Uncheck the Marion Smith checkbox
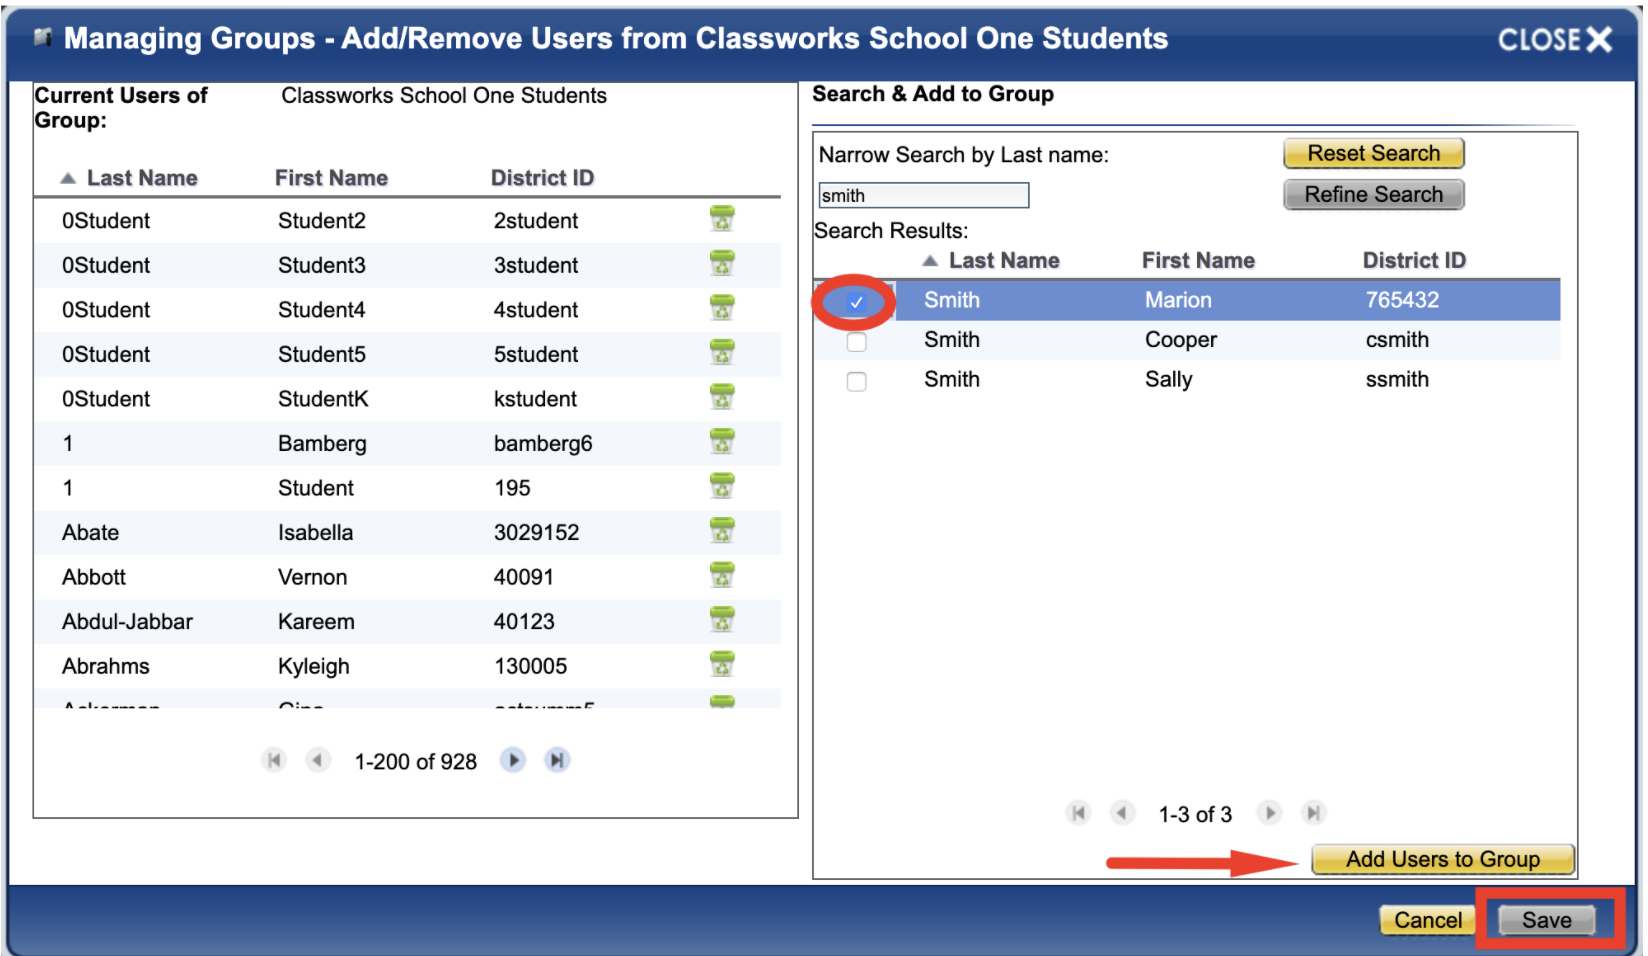 tap(856, 302)
